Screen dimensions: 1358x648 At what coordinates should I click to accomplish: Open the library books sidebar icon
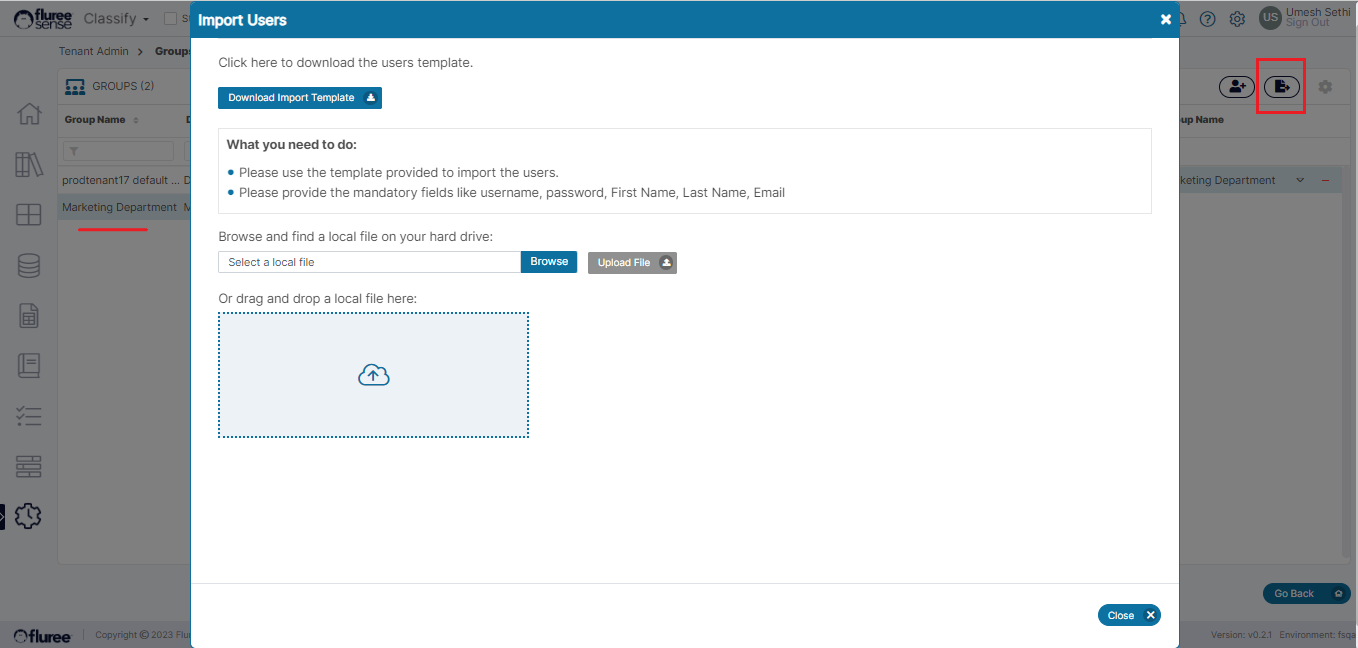tap(29, 164)
